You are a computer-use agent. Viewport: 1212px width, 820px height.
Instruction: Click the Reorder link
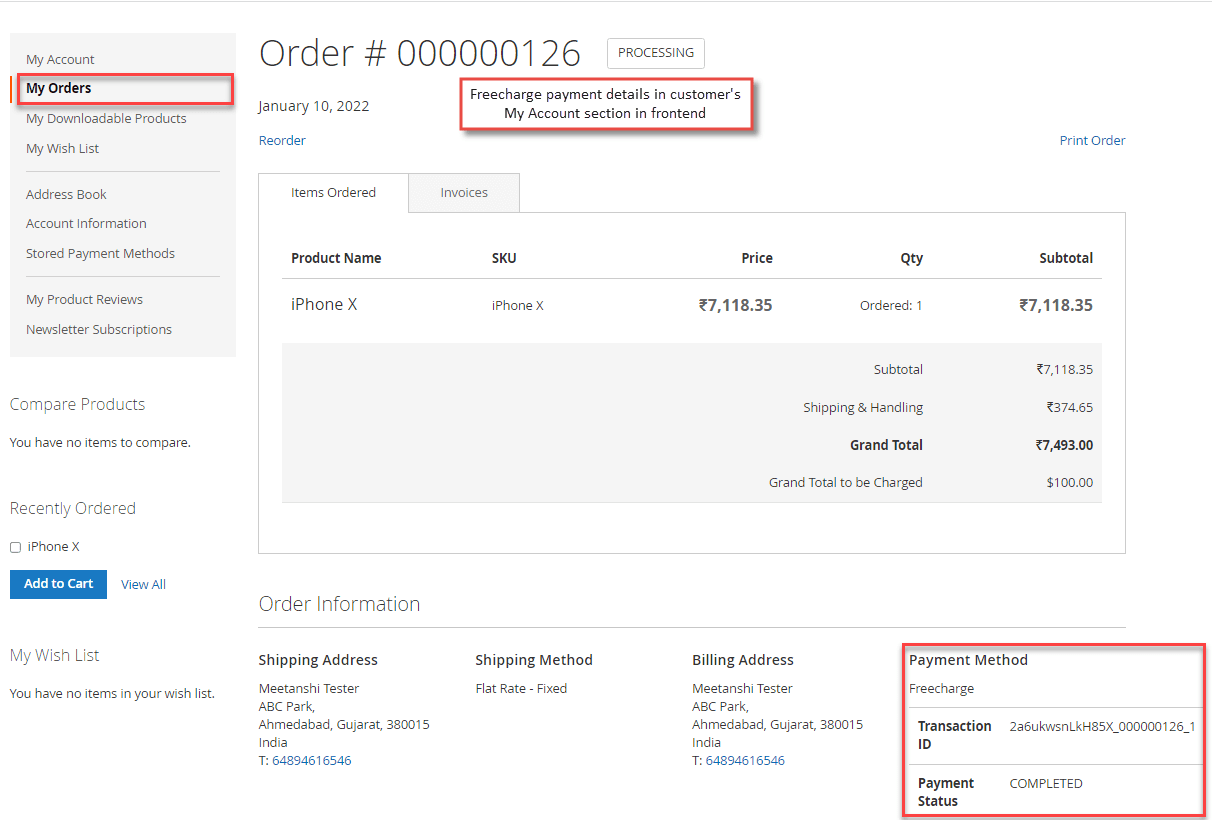[x=282, y=140]
